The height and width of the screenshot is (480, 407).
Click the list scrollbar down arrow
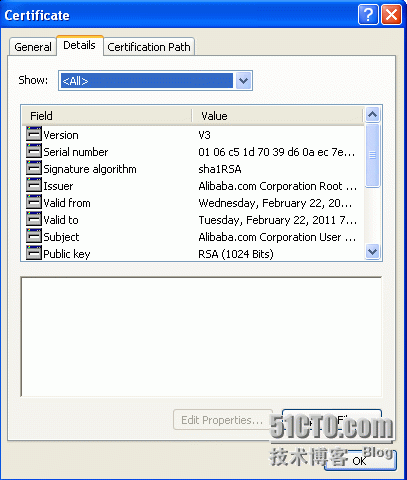(372, 251)
